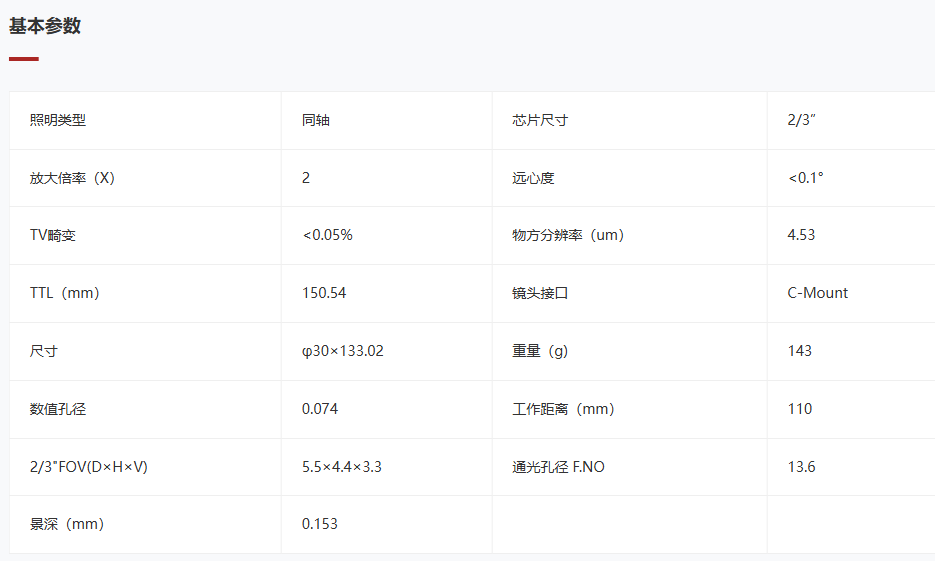Select the 远心度 label
This screenshot has width=935, height=561.
tap(533, 178)
